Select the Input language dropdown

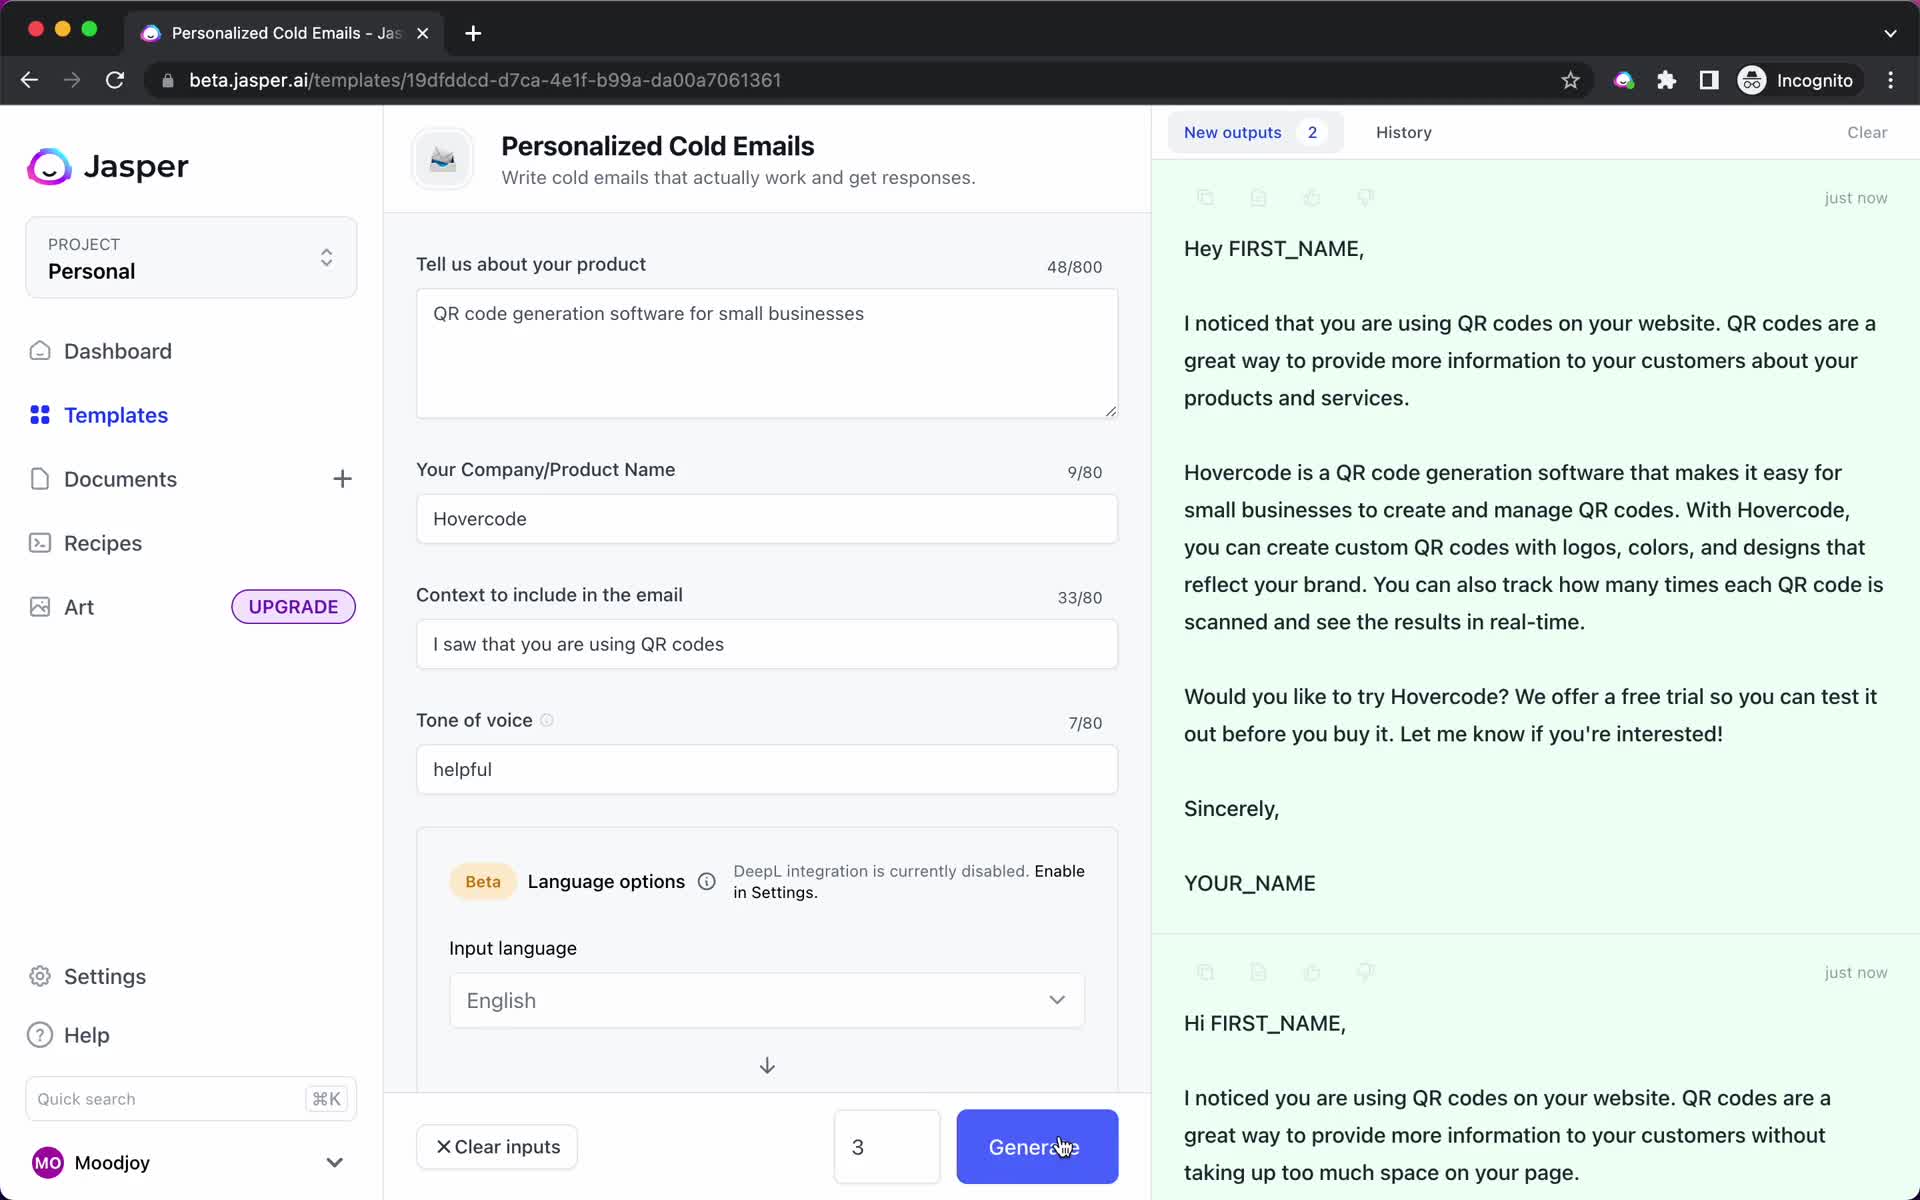(767, 1001)
